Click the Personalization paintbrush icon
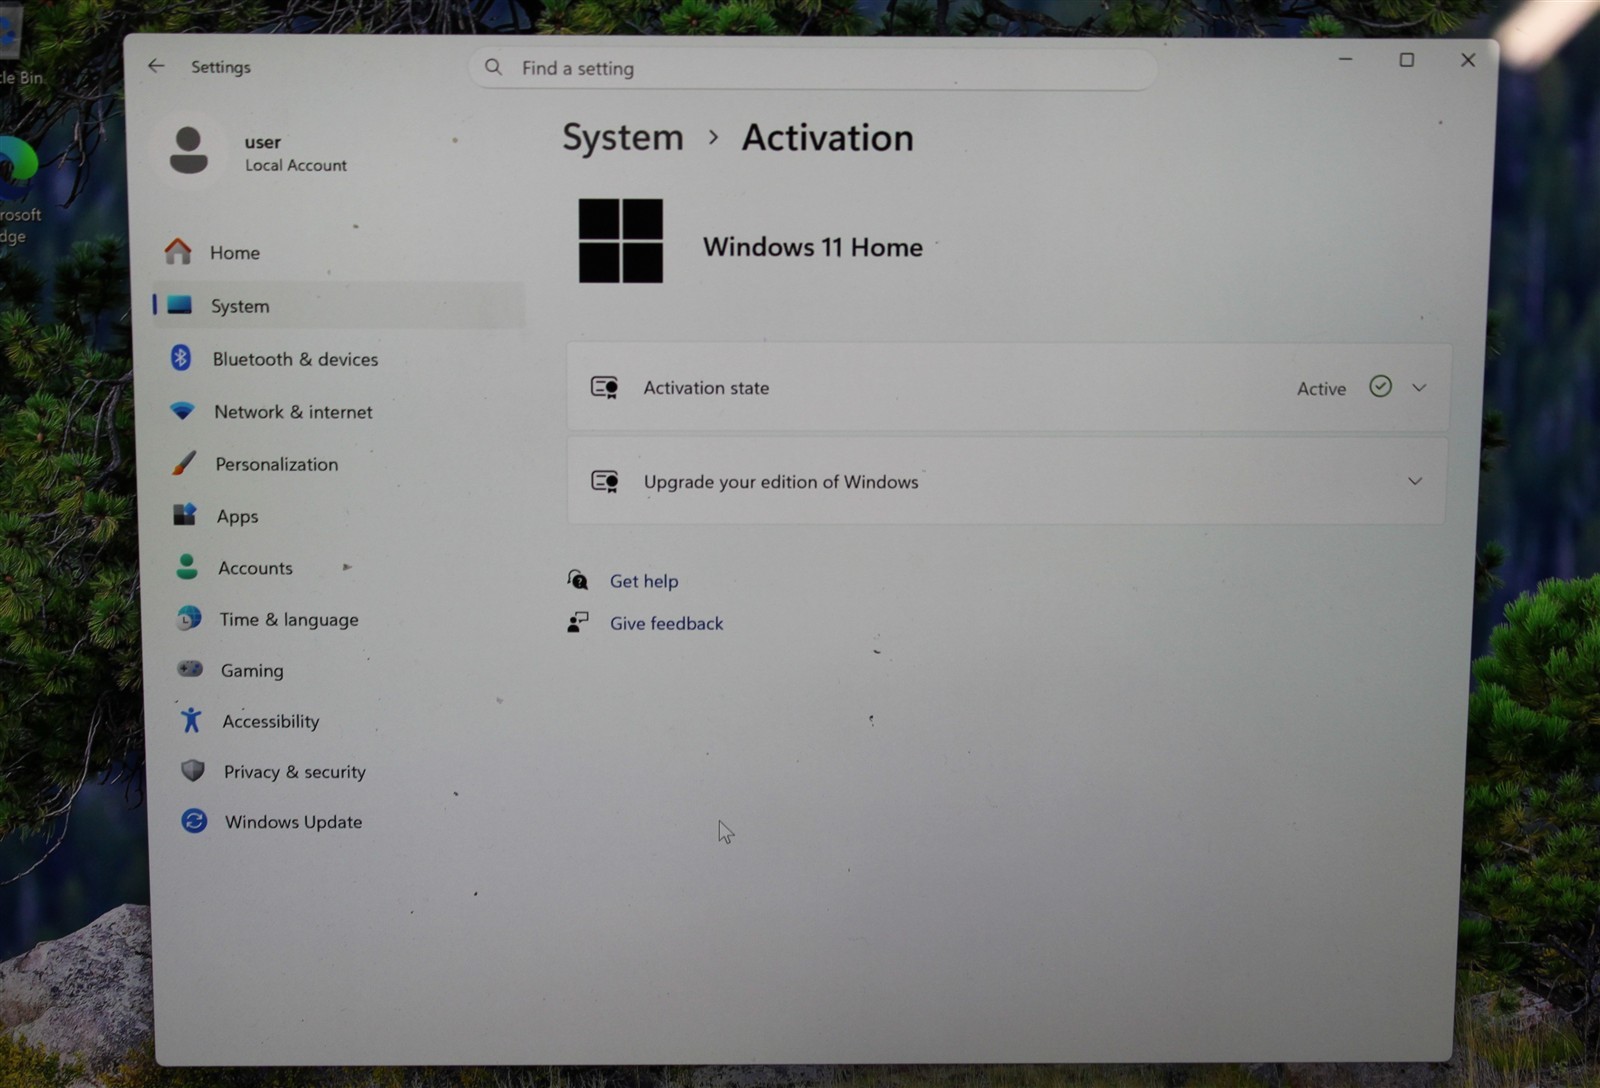This screenshot has width=1600, height=1088. pos(184,462)
